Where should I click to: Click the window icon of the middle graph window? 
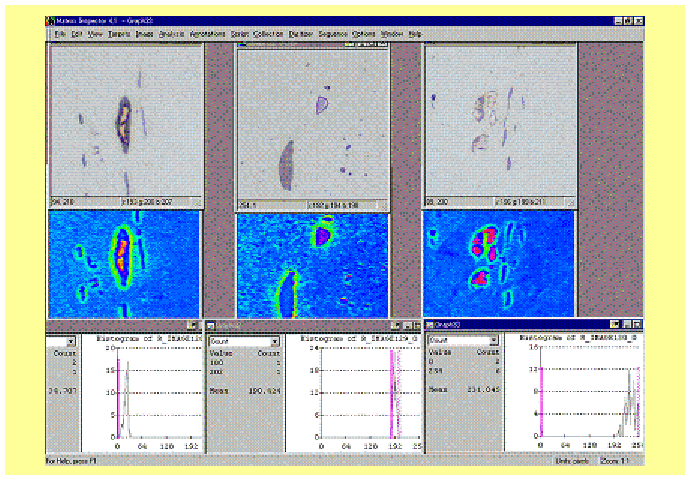click(211, 326)
